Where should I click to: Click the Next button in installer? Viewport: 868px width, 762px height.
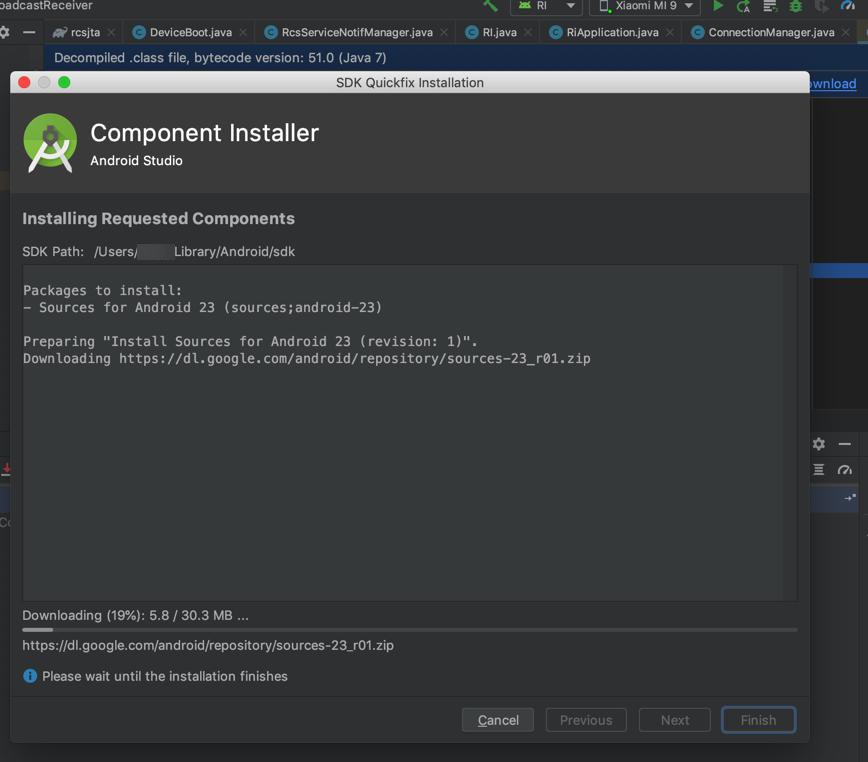(674, 720)
